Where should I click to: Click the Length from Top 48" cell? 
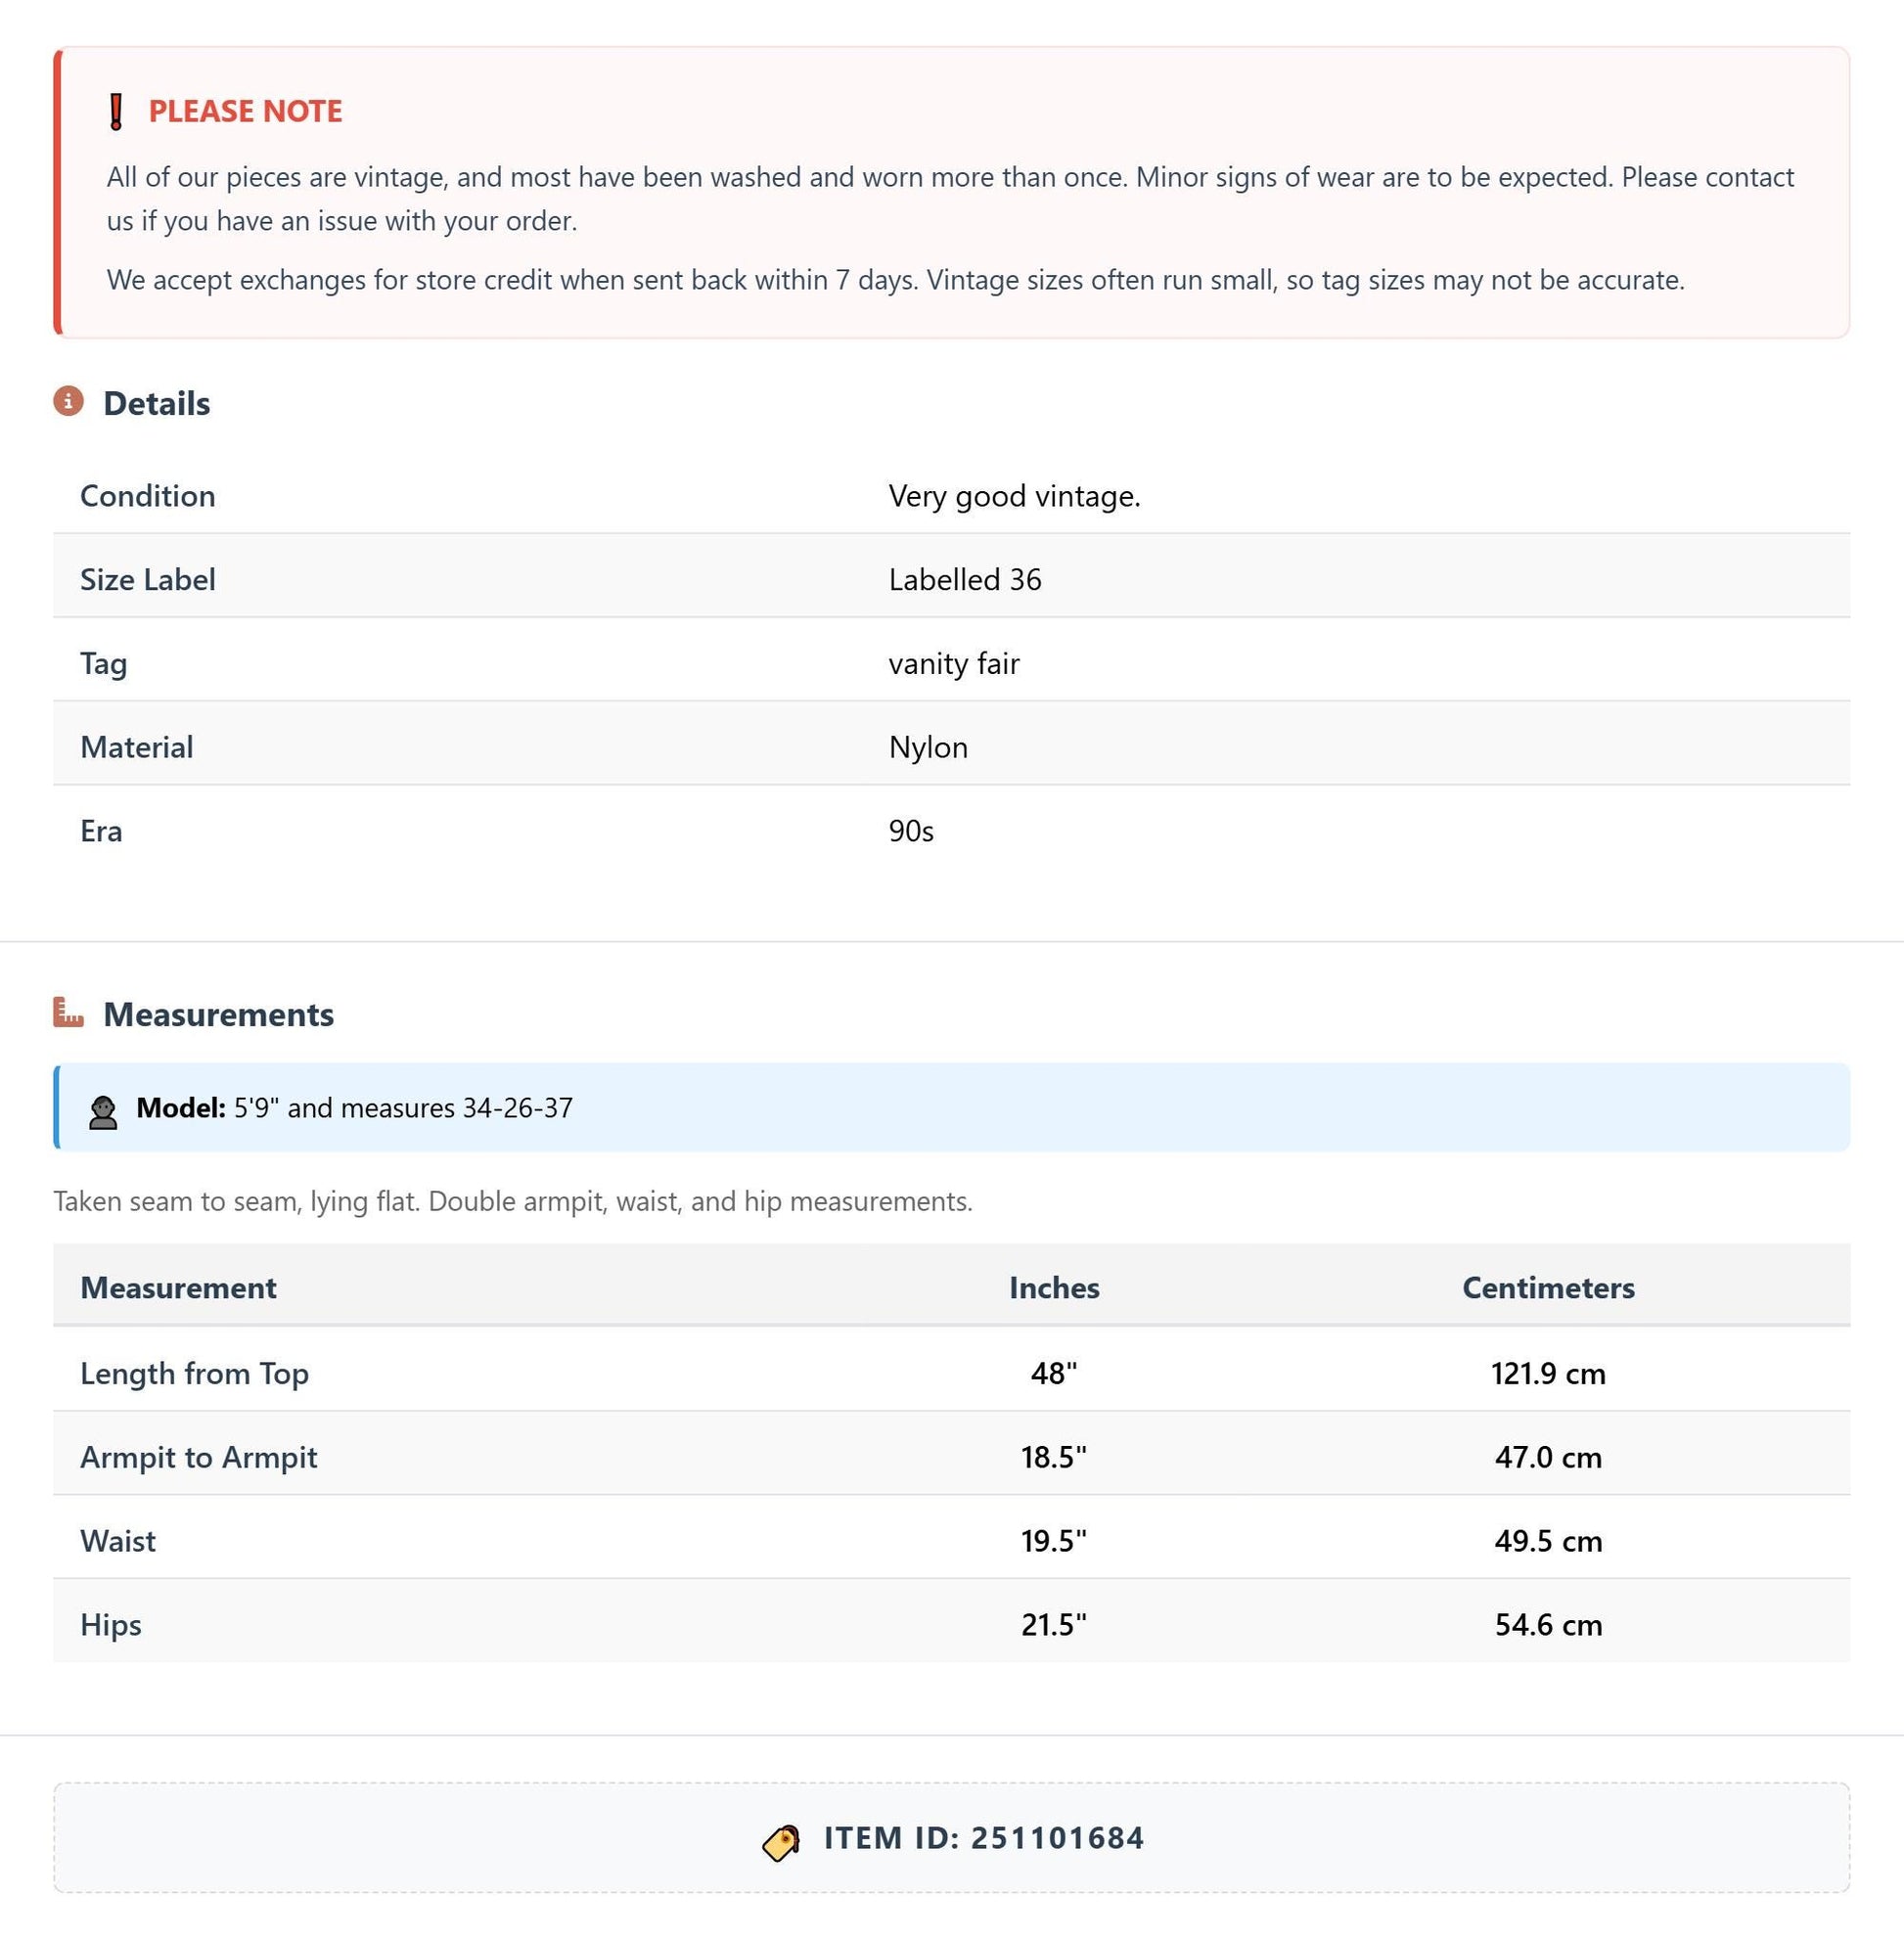click(x=1054, y=1373)
